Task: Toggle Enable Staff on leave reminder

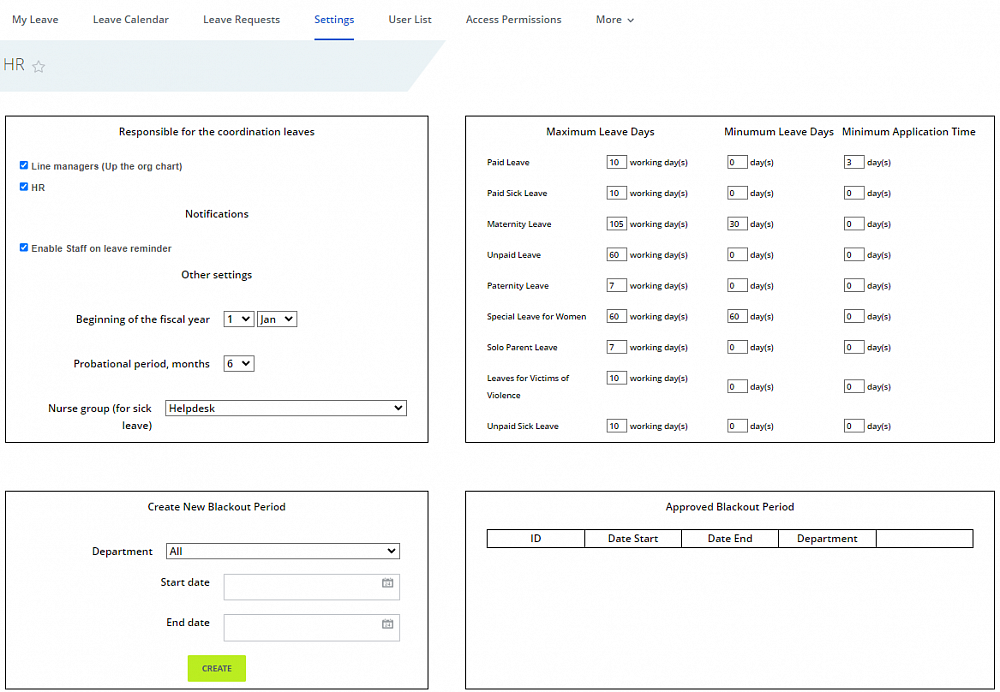Action: pos(23,248)
